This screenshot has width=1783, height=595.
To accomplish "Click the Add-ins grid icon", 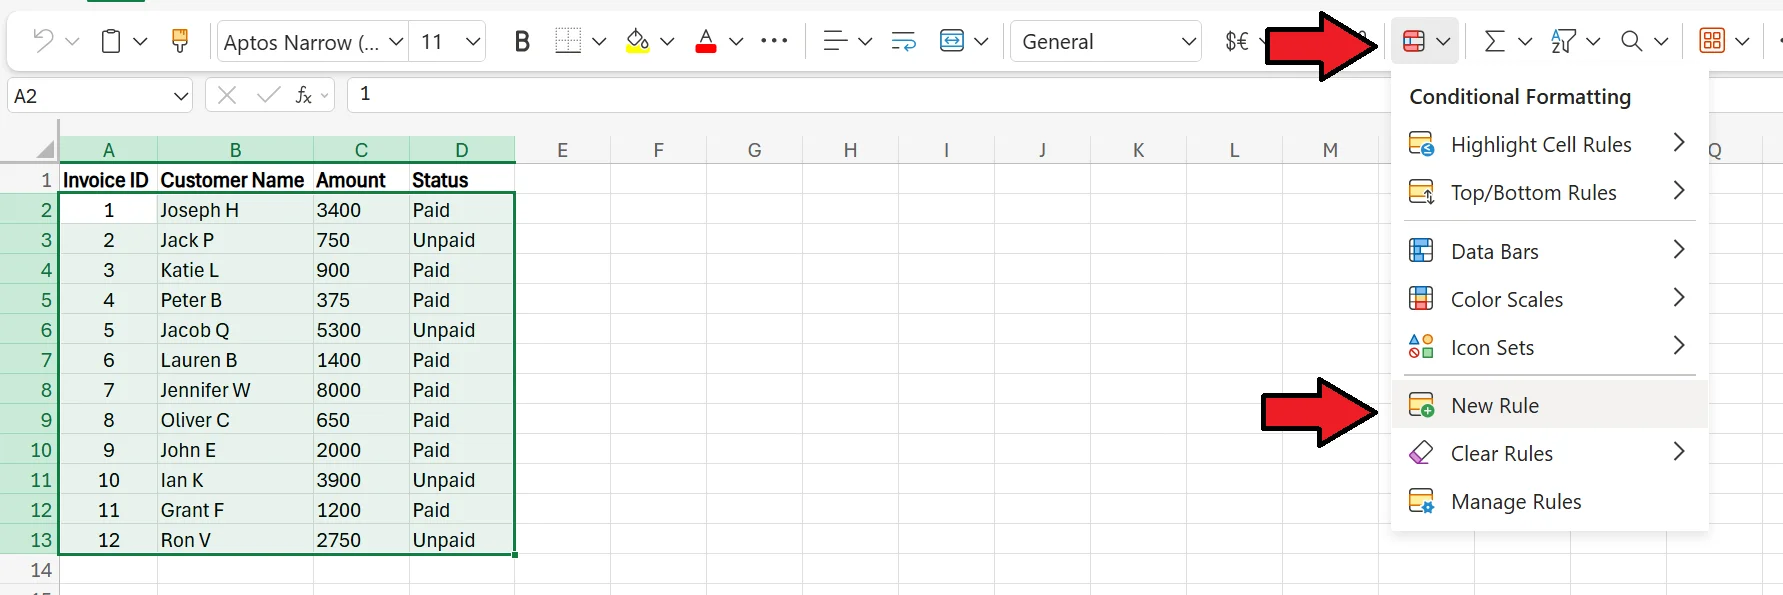I will pyautogui.click(x=1713, y=41).
